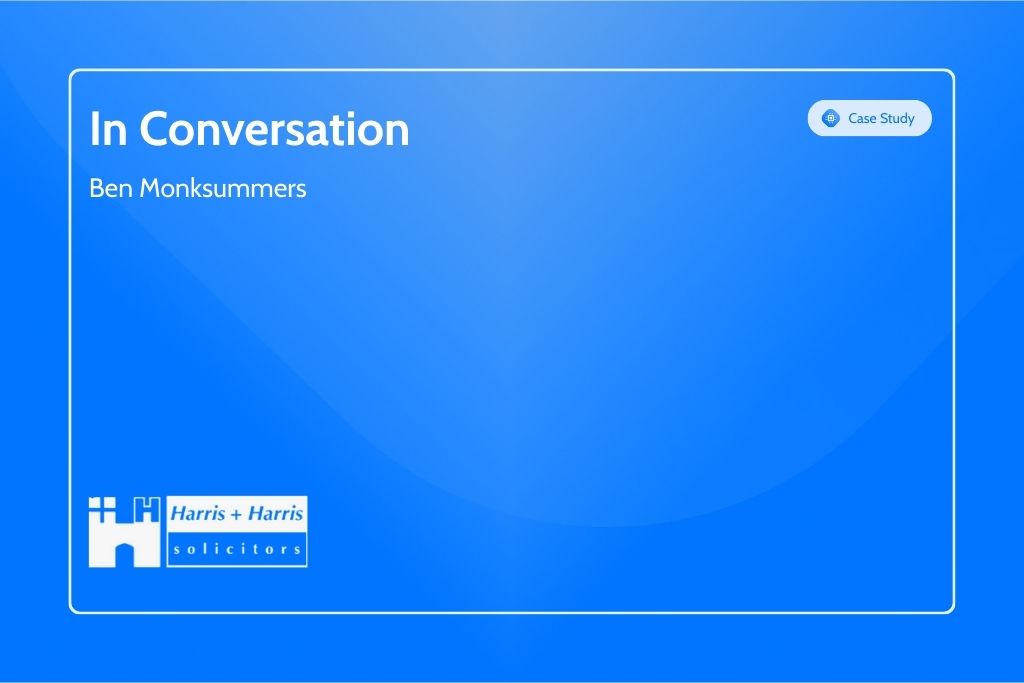Click the Case Study badge icon

point(830,118)
